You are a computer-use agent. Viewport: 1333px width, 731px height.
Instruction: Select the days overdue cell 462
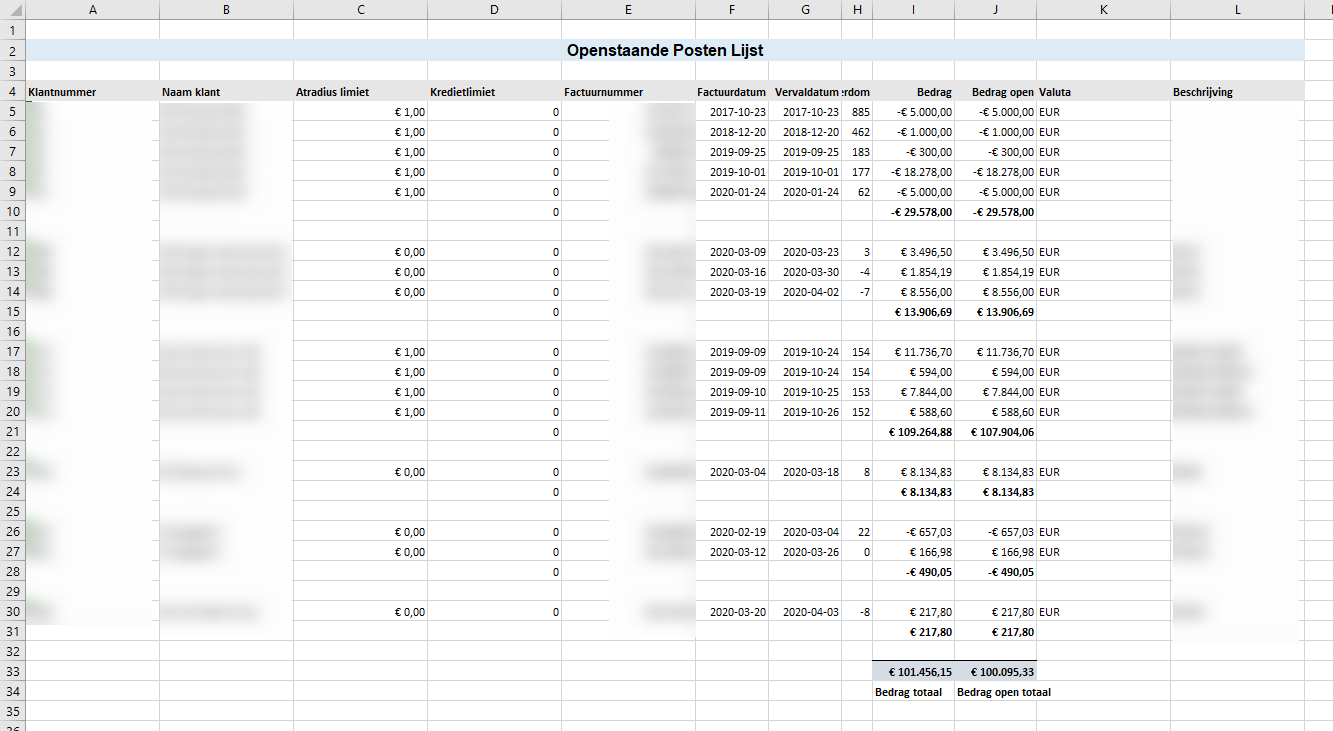tap(857, 131)
